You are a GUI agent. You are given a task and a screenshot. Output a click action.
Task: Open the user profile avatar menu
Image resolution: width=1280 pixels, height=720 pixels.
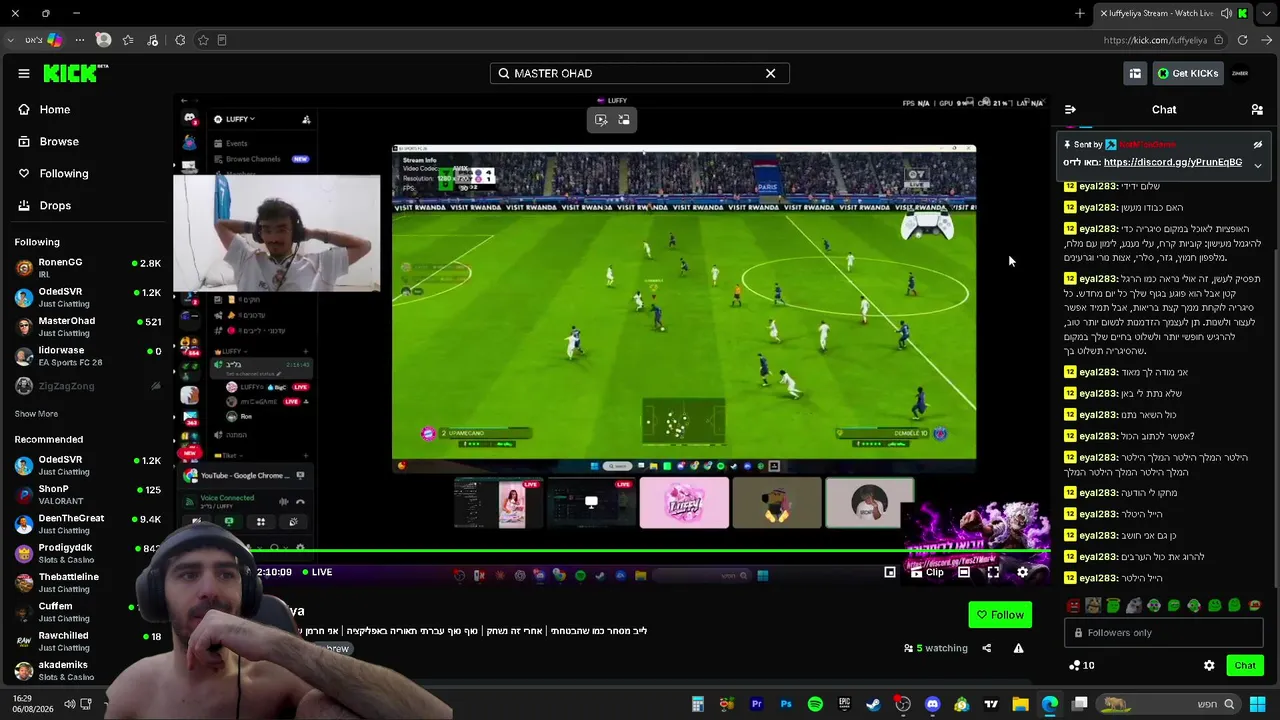[x=1240, y=73]
